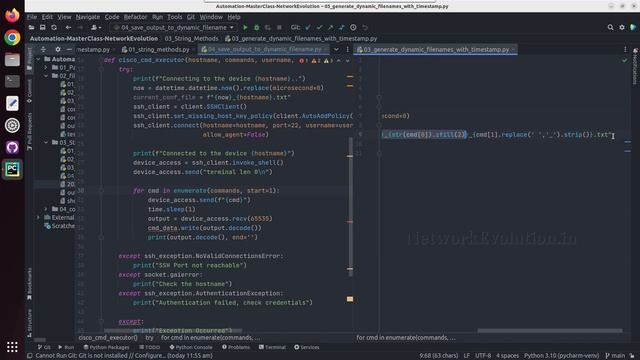Run with coverage icon in toolbar
The image size is (640, 360).
(x=268, y=27)
